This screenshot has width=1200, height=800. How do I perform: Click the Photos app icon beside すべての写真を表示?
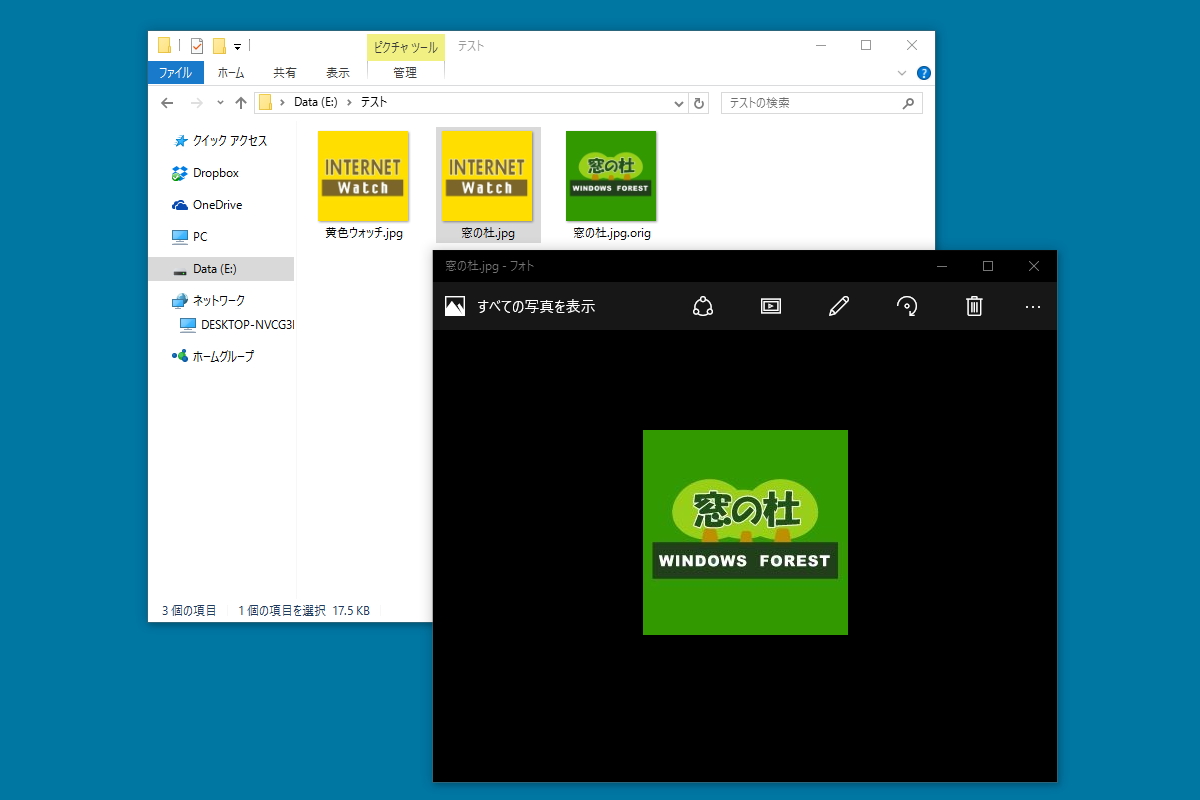coord(453,306)
